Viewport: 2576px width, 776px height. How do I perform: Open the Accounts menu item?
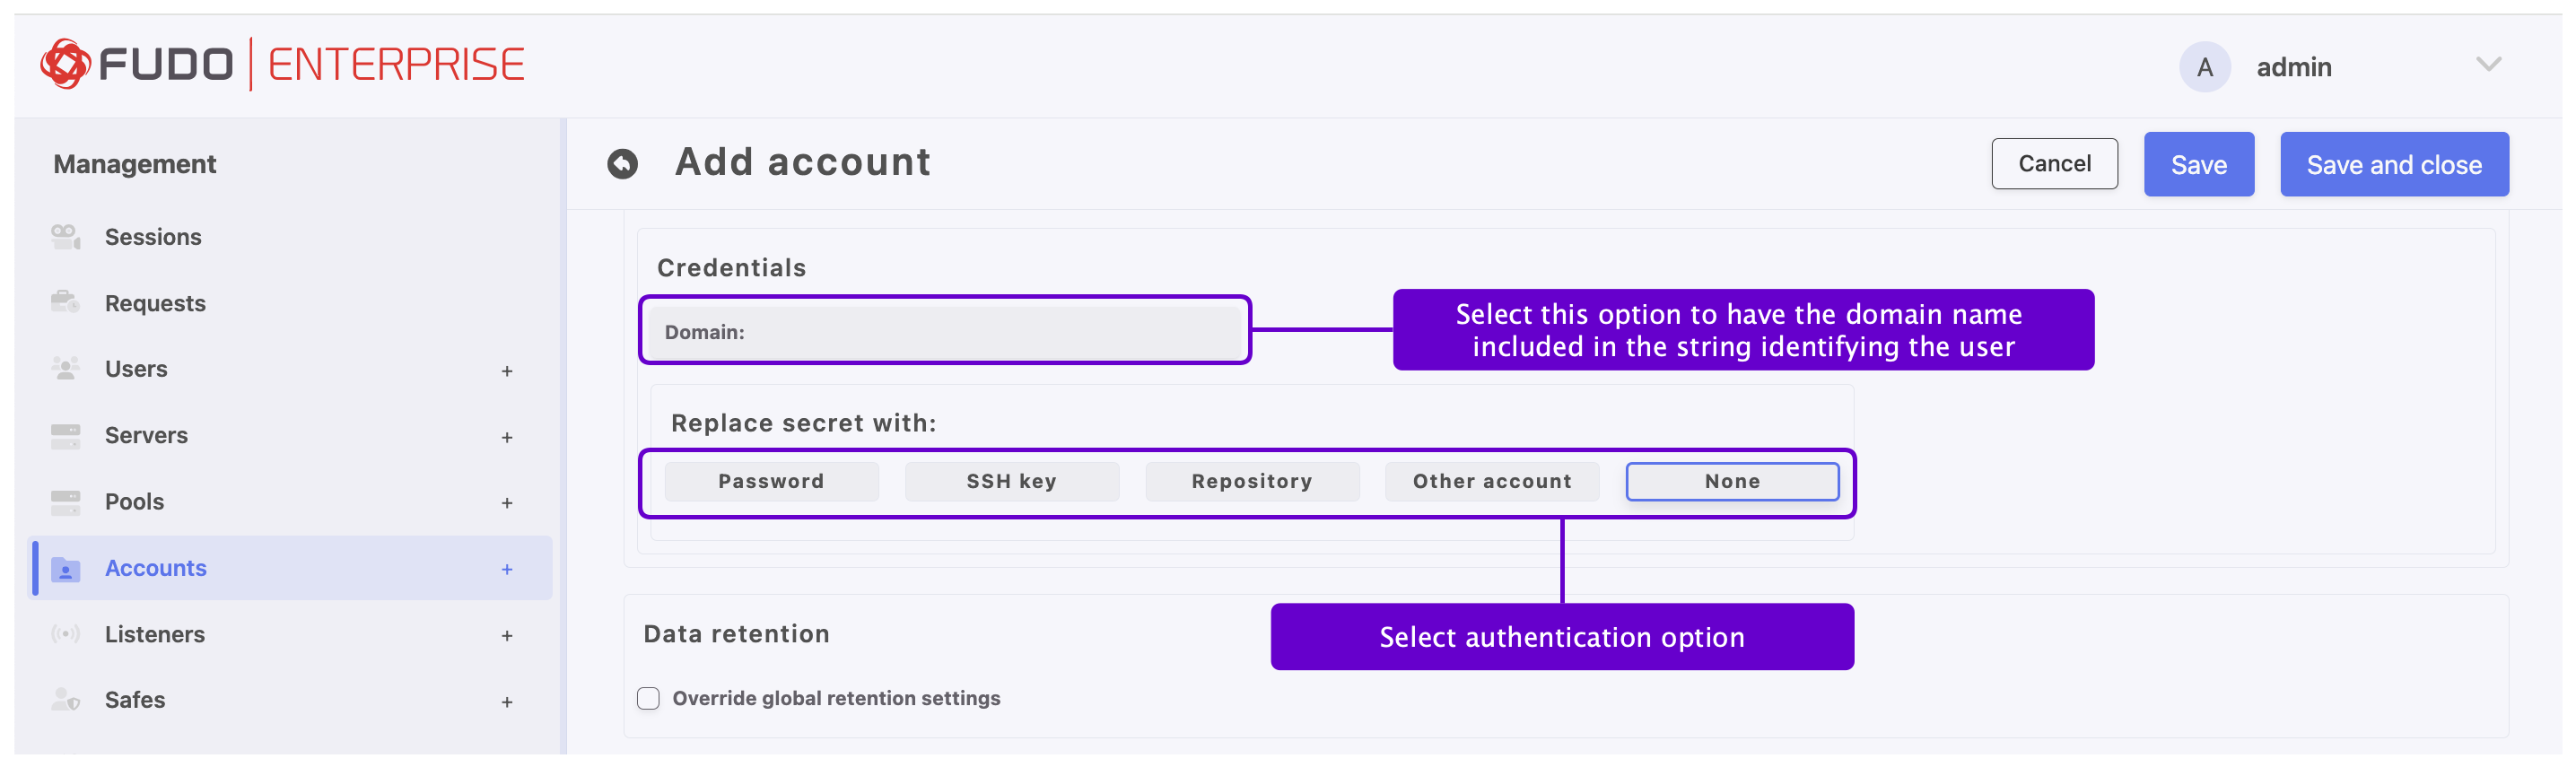coord(156,568)
